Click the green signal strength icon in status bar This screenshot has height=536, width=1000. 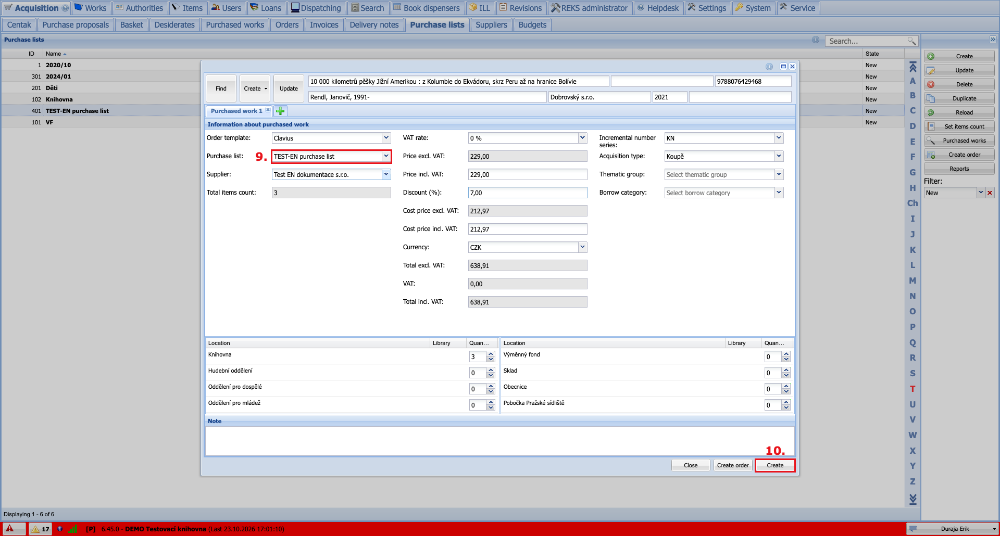point(73,528)
